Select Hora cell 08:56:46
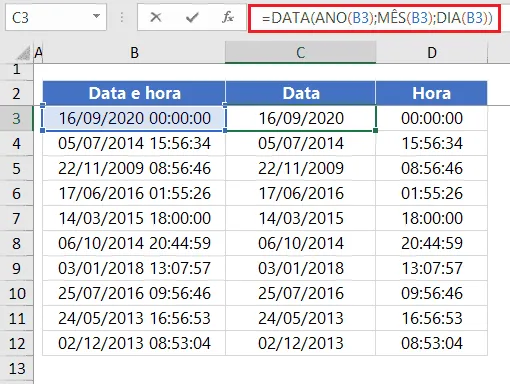This screenshot has height=384, width=510. coord(432,168)
